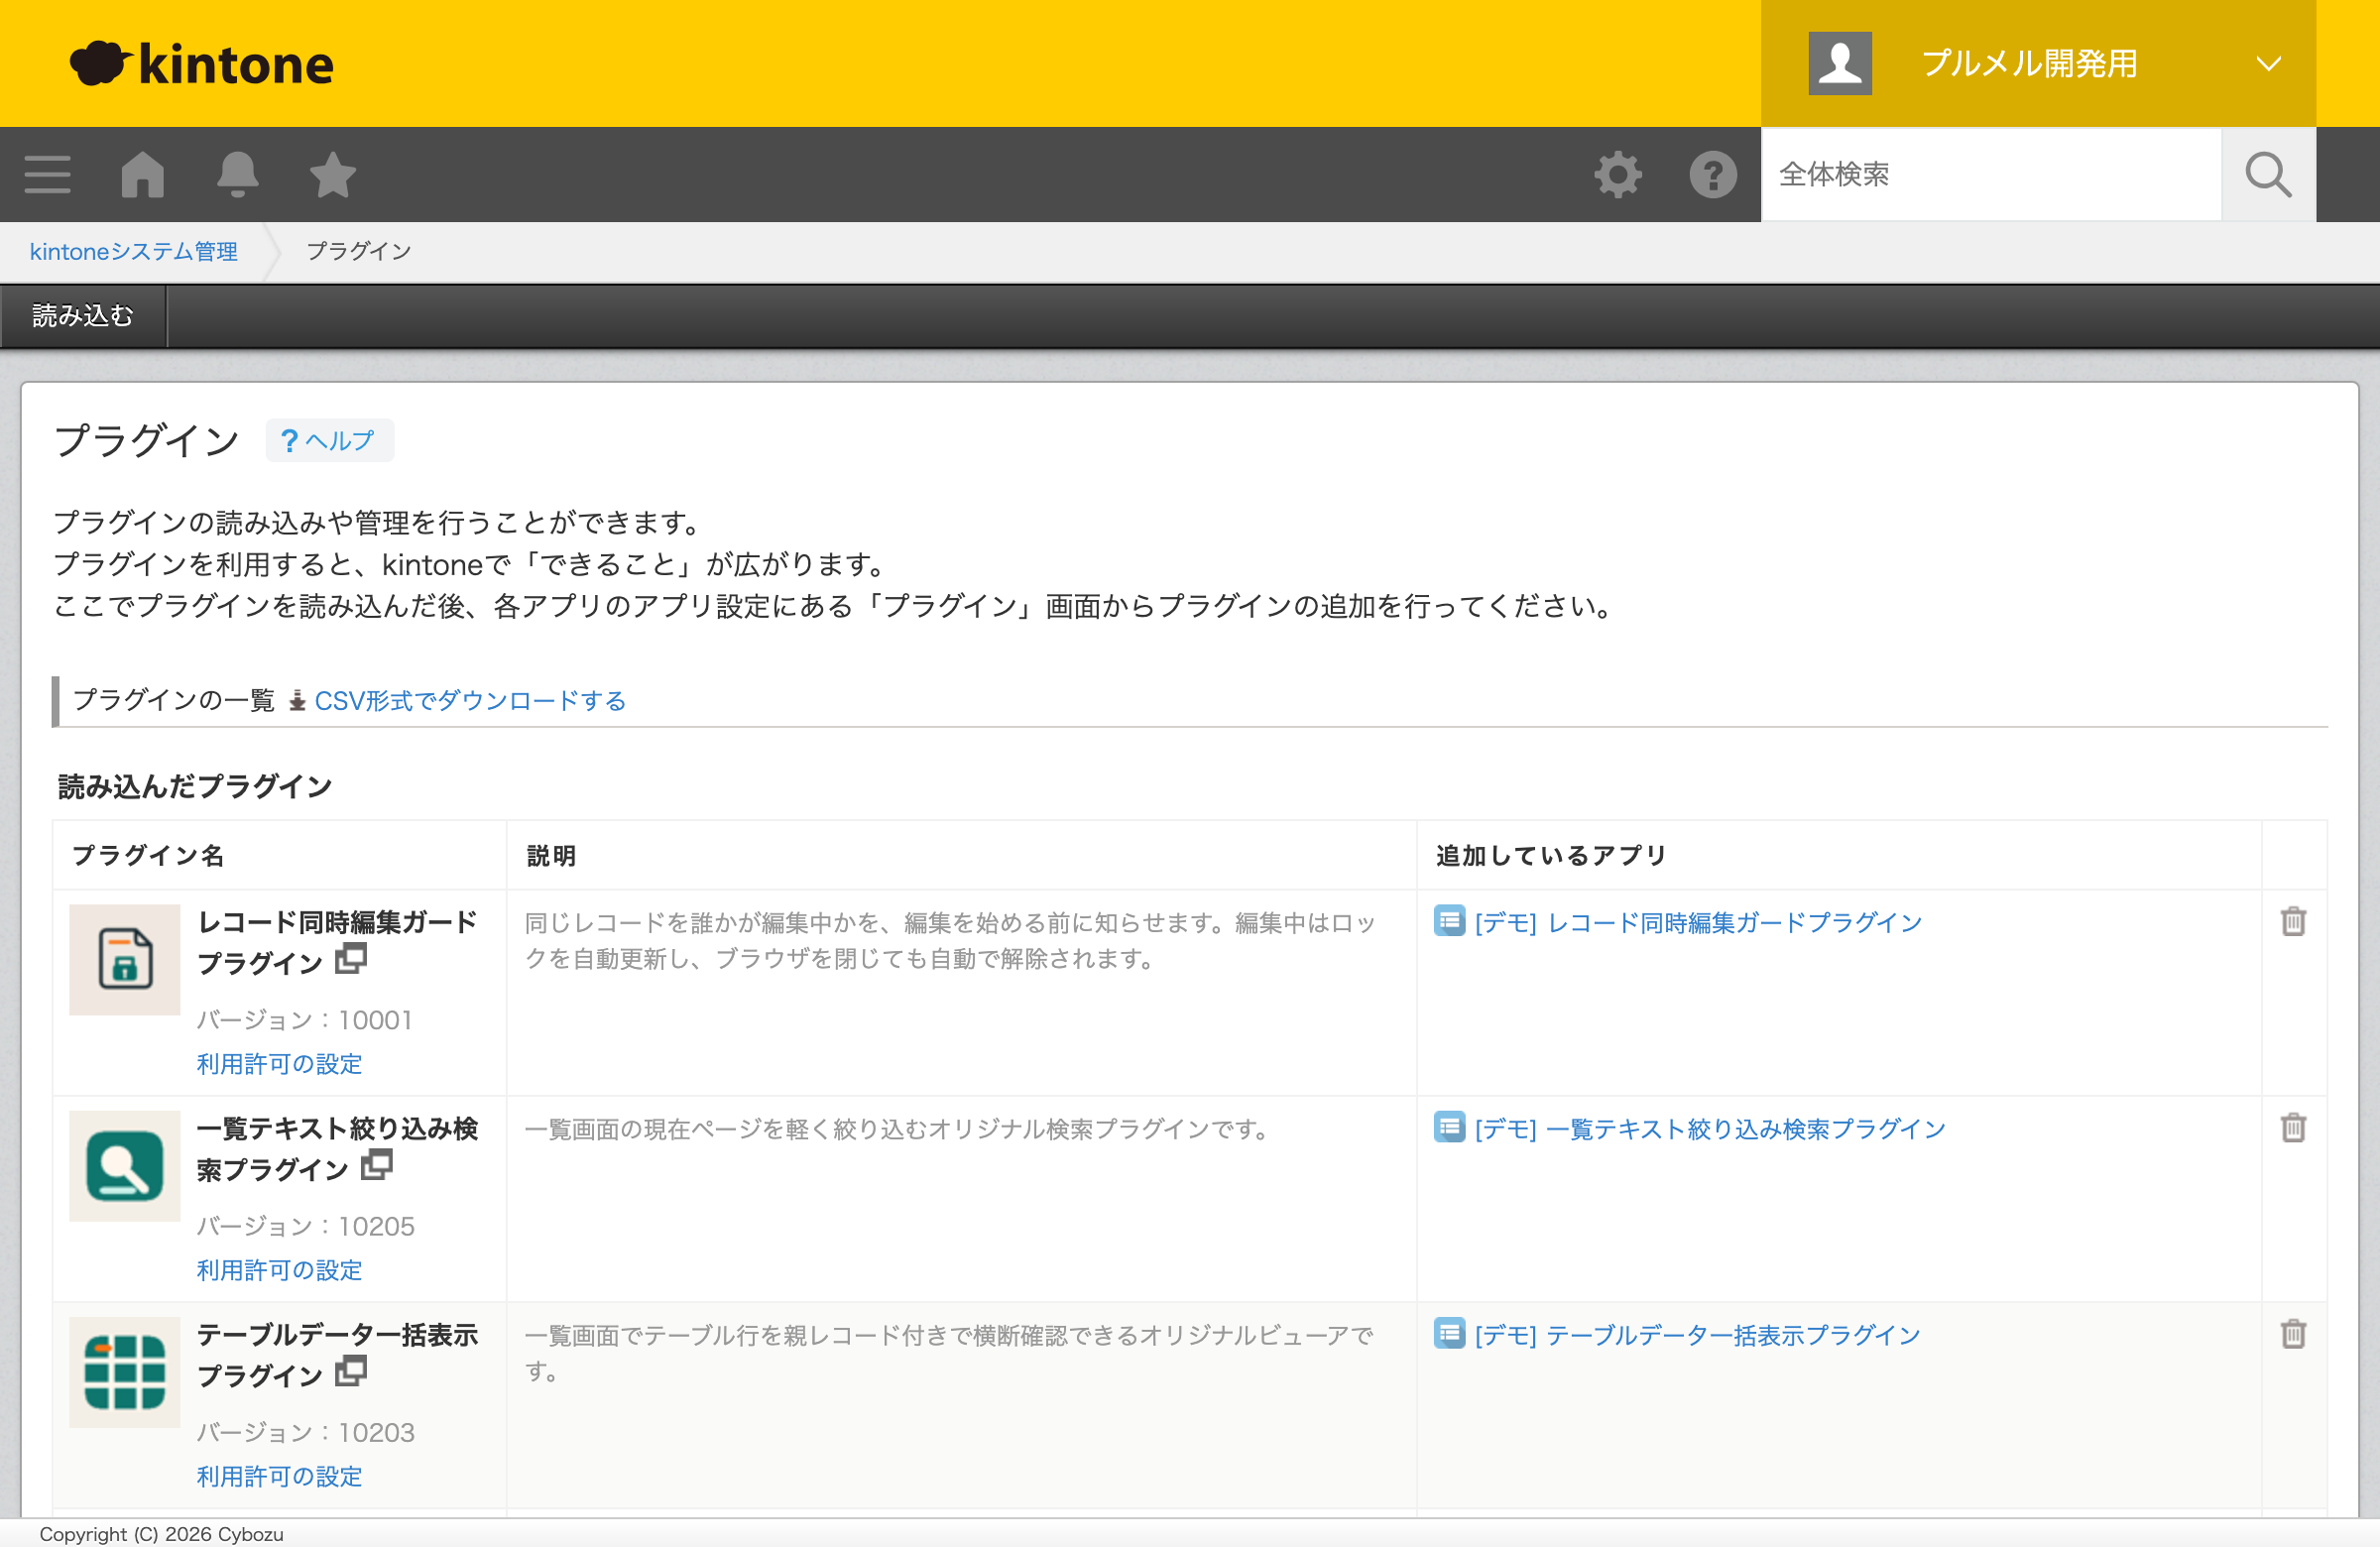Click the レコード同時編集ガードプラグイン name text
The width and height of the screenshot is (2380, 1547).
tap(337, 942)
